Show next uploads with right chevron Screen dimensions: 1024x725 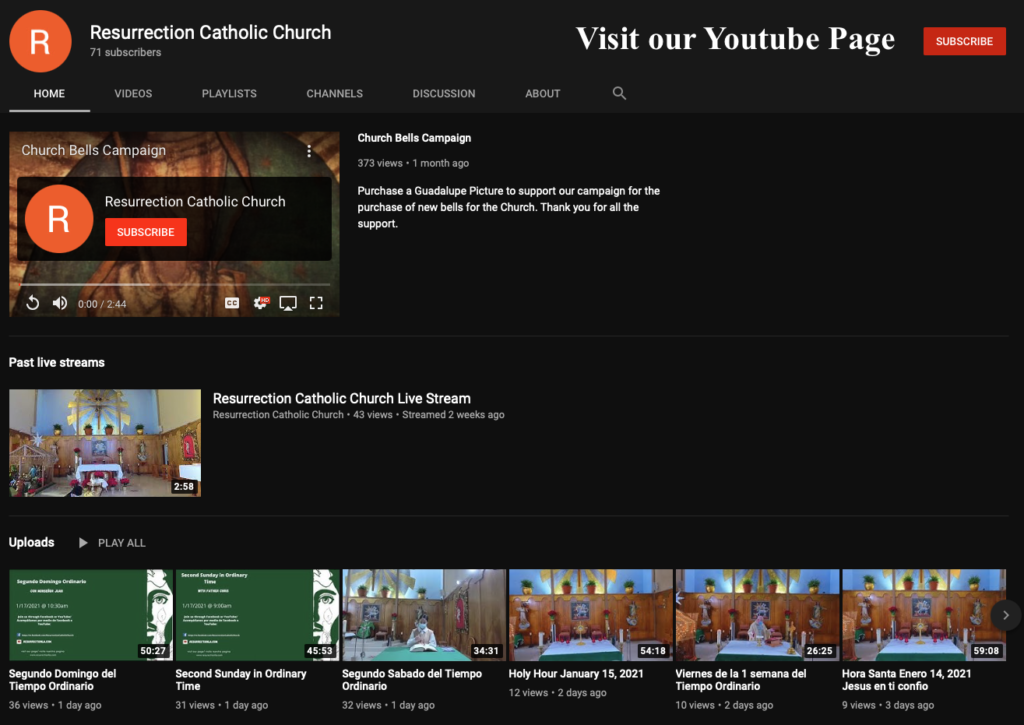tap(1006, 615)
